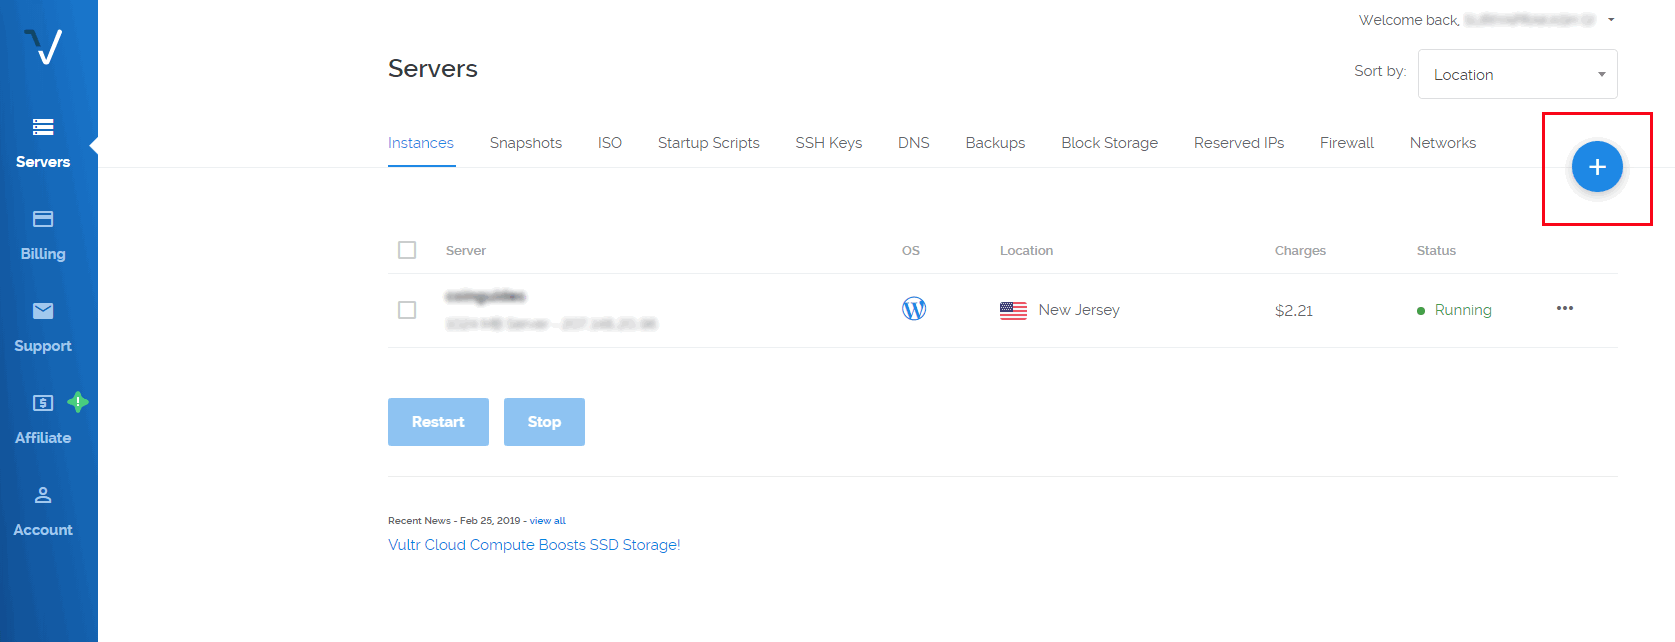Click the blue plus deploy server button
Image resolution: width=1675 pixels, height=642 pixels.
(x=1596, y=167)
